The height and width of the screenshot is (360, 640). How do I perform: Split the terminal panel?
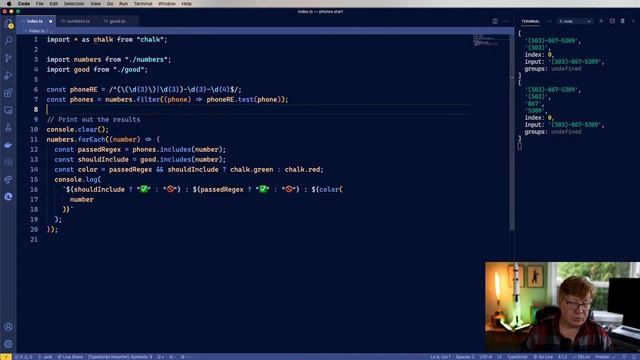click(x=612, y=21)
